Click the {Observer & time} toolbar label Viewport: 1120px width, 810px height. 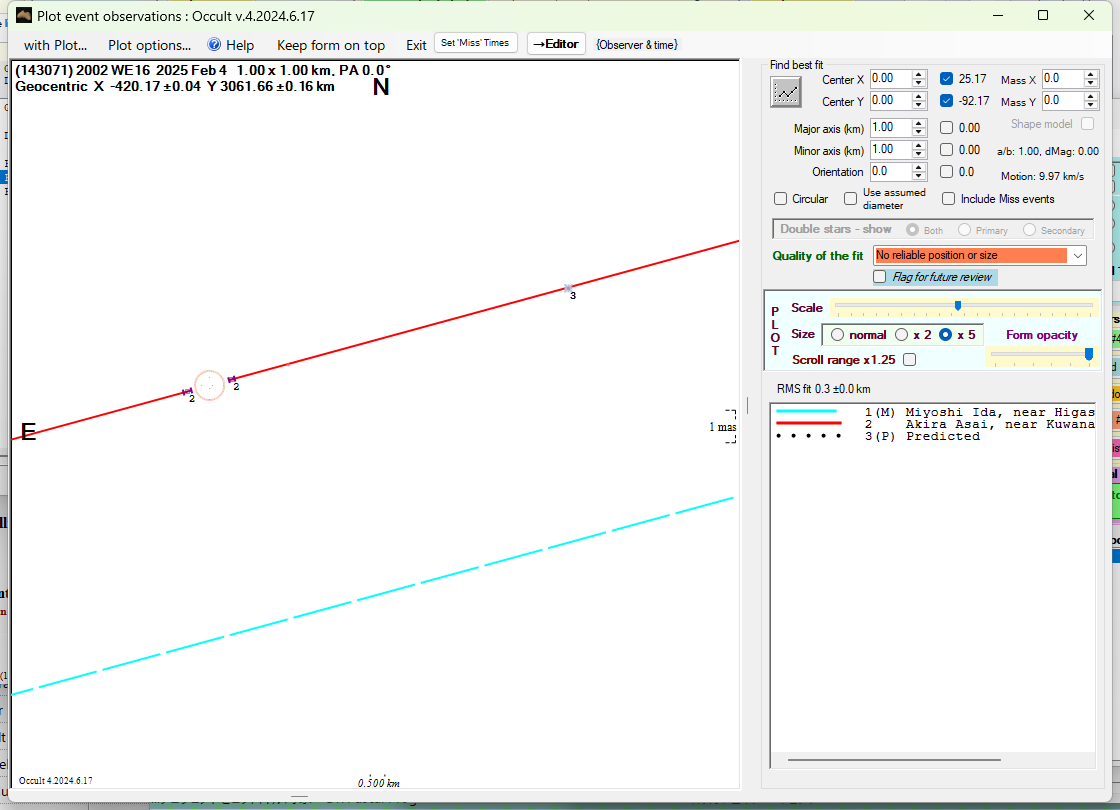pos(636,45)
